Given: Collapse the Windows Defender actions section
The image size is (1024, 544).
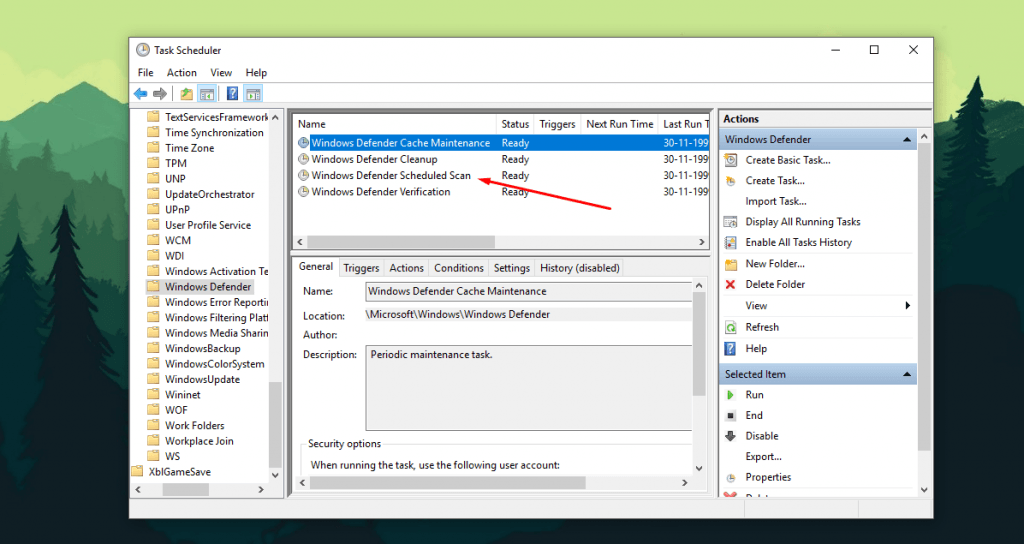Looking at the screenshot, I should tap(906, 140).
